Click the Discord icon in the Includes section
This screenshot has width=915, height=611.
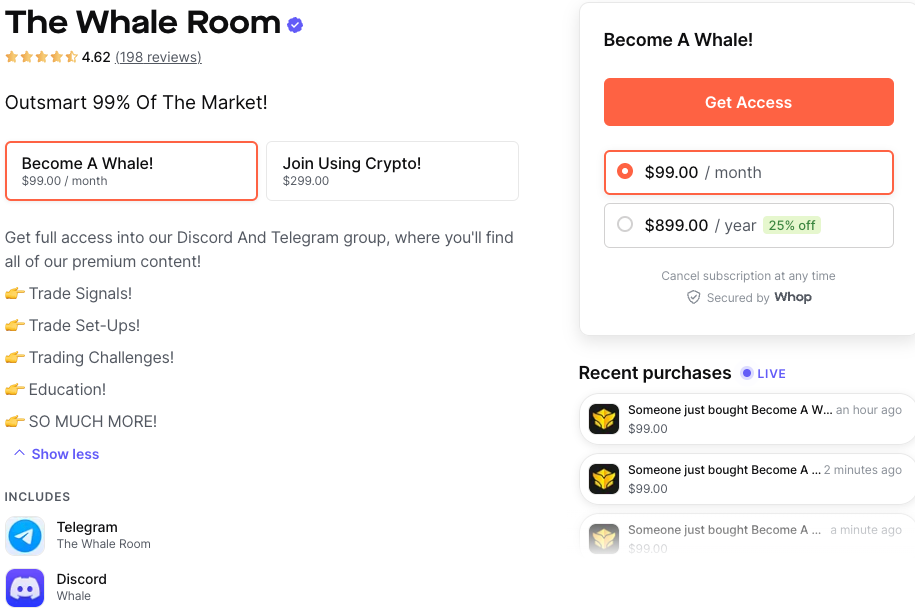[24, 585]
